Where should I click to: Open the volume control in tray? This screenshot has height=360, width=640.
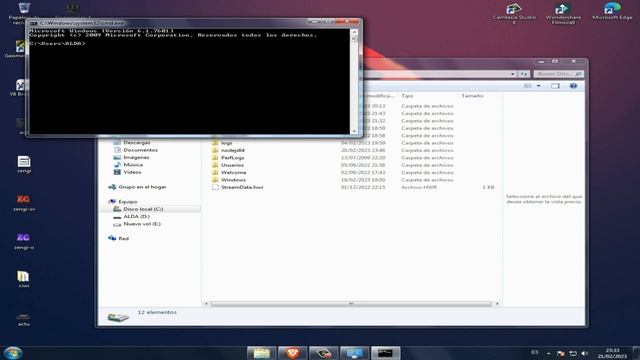coord(584,353)
